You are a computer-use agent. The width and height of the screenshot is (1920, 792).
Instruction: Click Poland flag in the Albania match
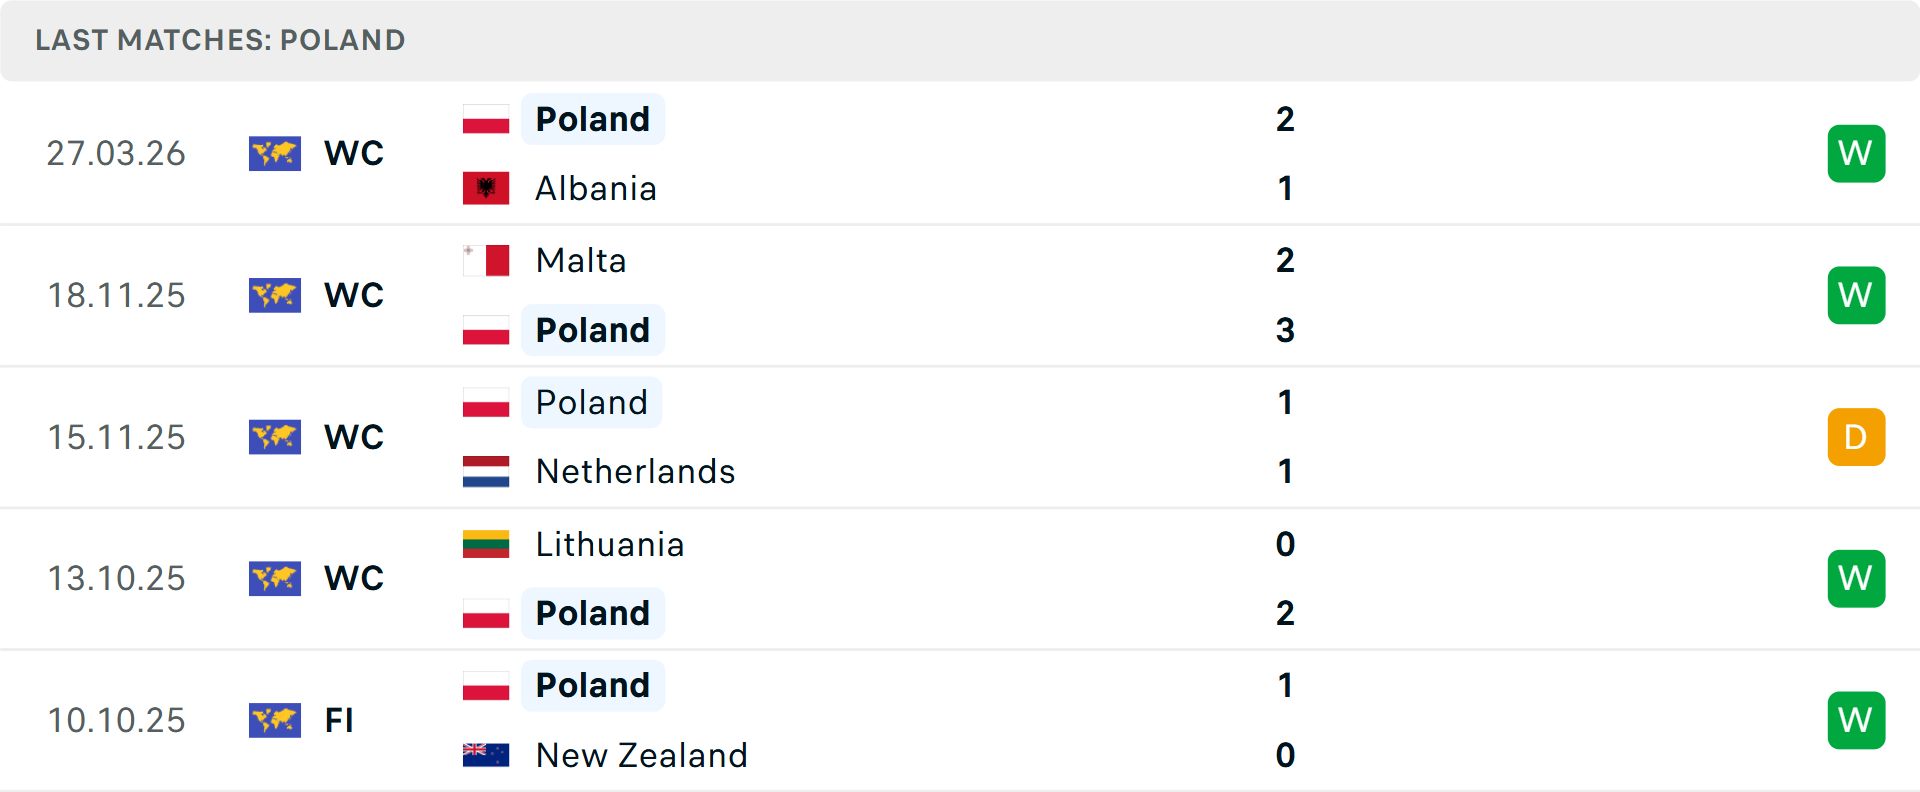click(486, 119)
